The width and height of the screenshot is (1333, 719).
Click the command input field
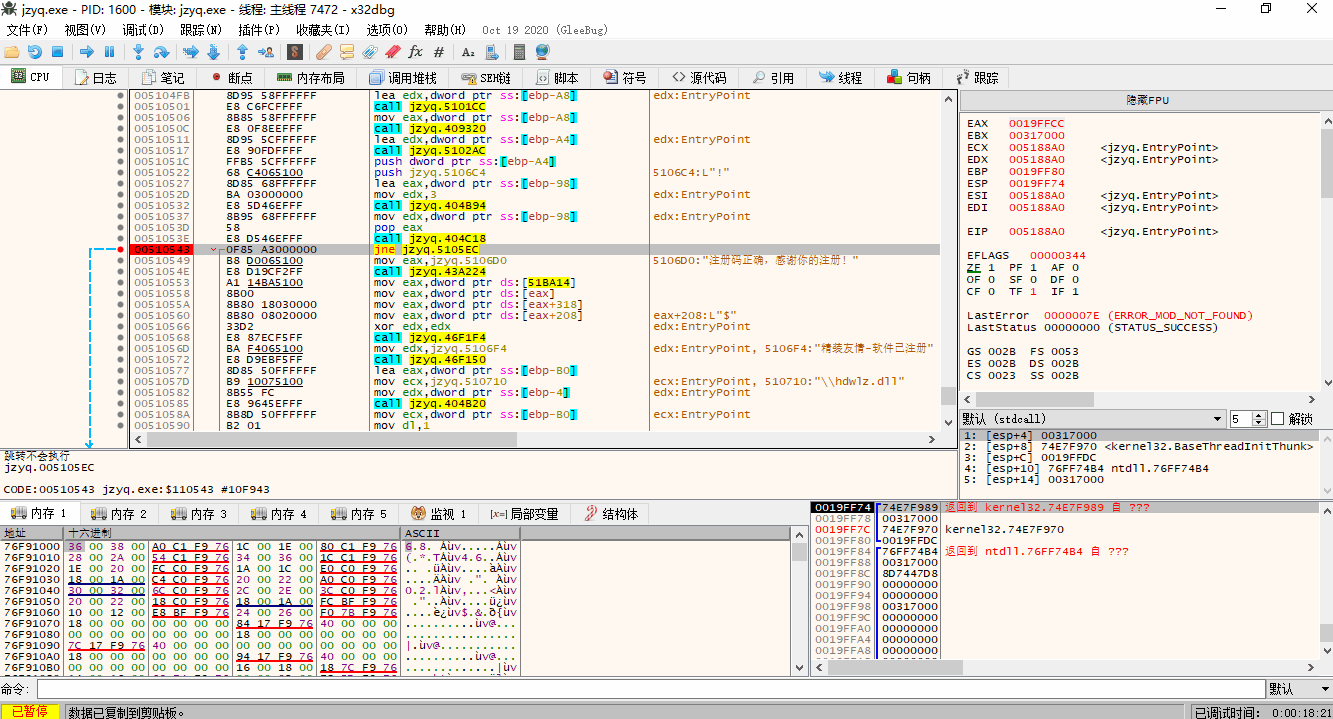coord(650,689)
